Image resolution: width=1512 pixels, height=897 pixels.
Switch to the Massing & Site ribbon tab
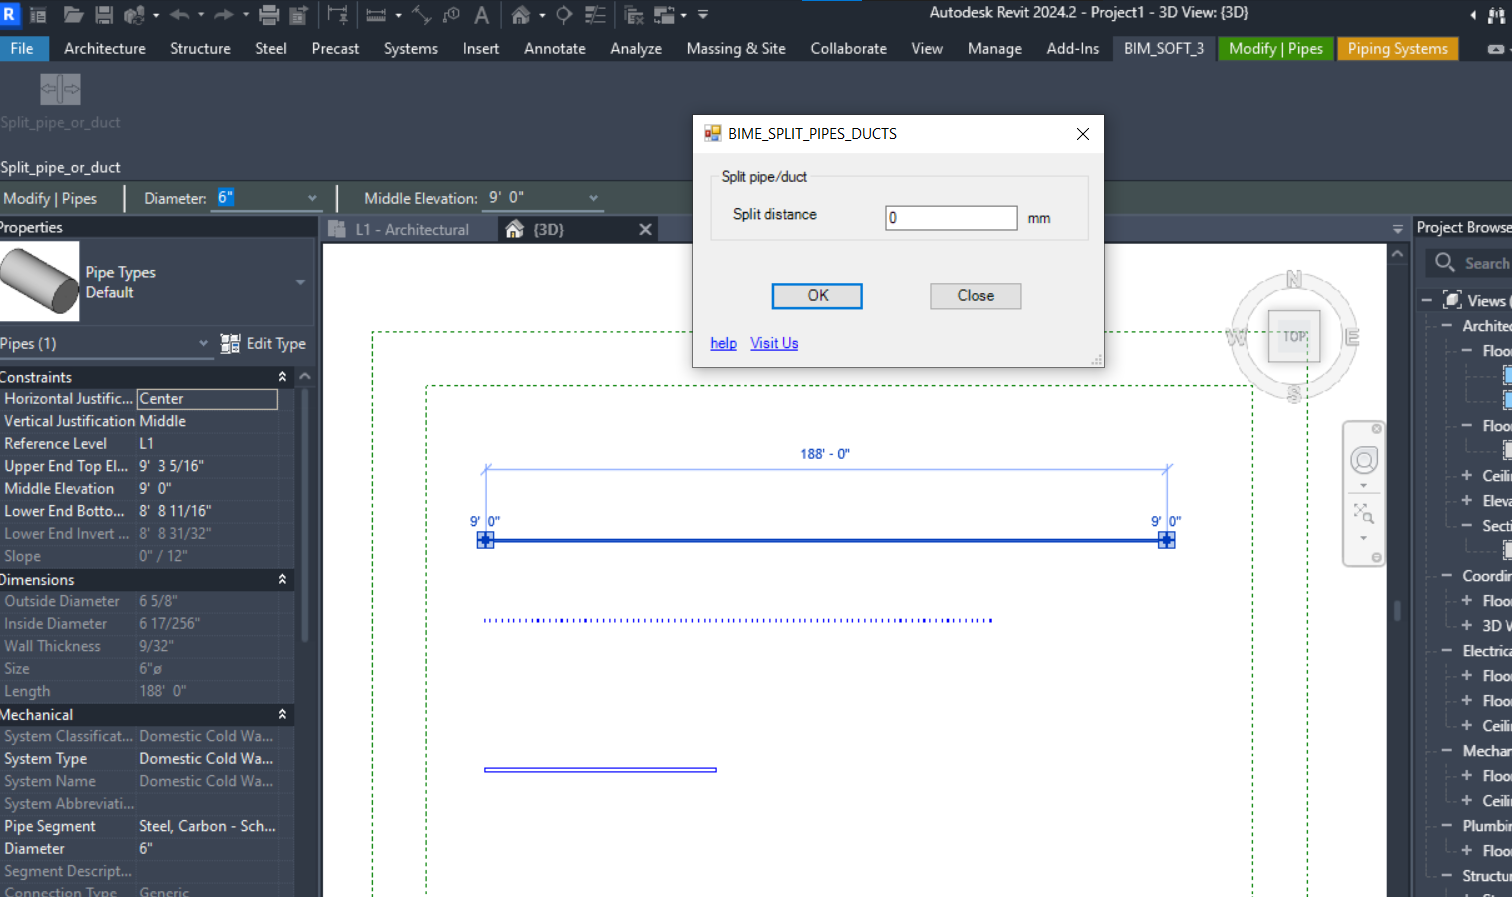coord(736,48)
